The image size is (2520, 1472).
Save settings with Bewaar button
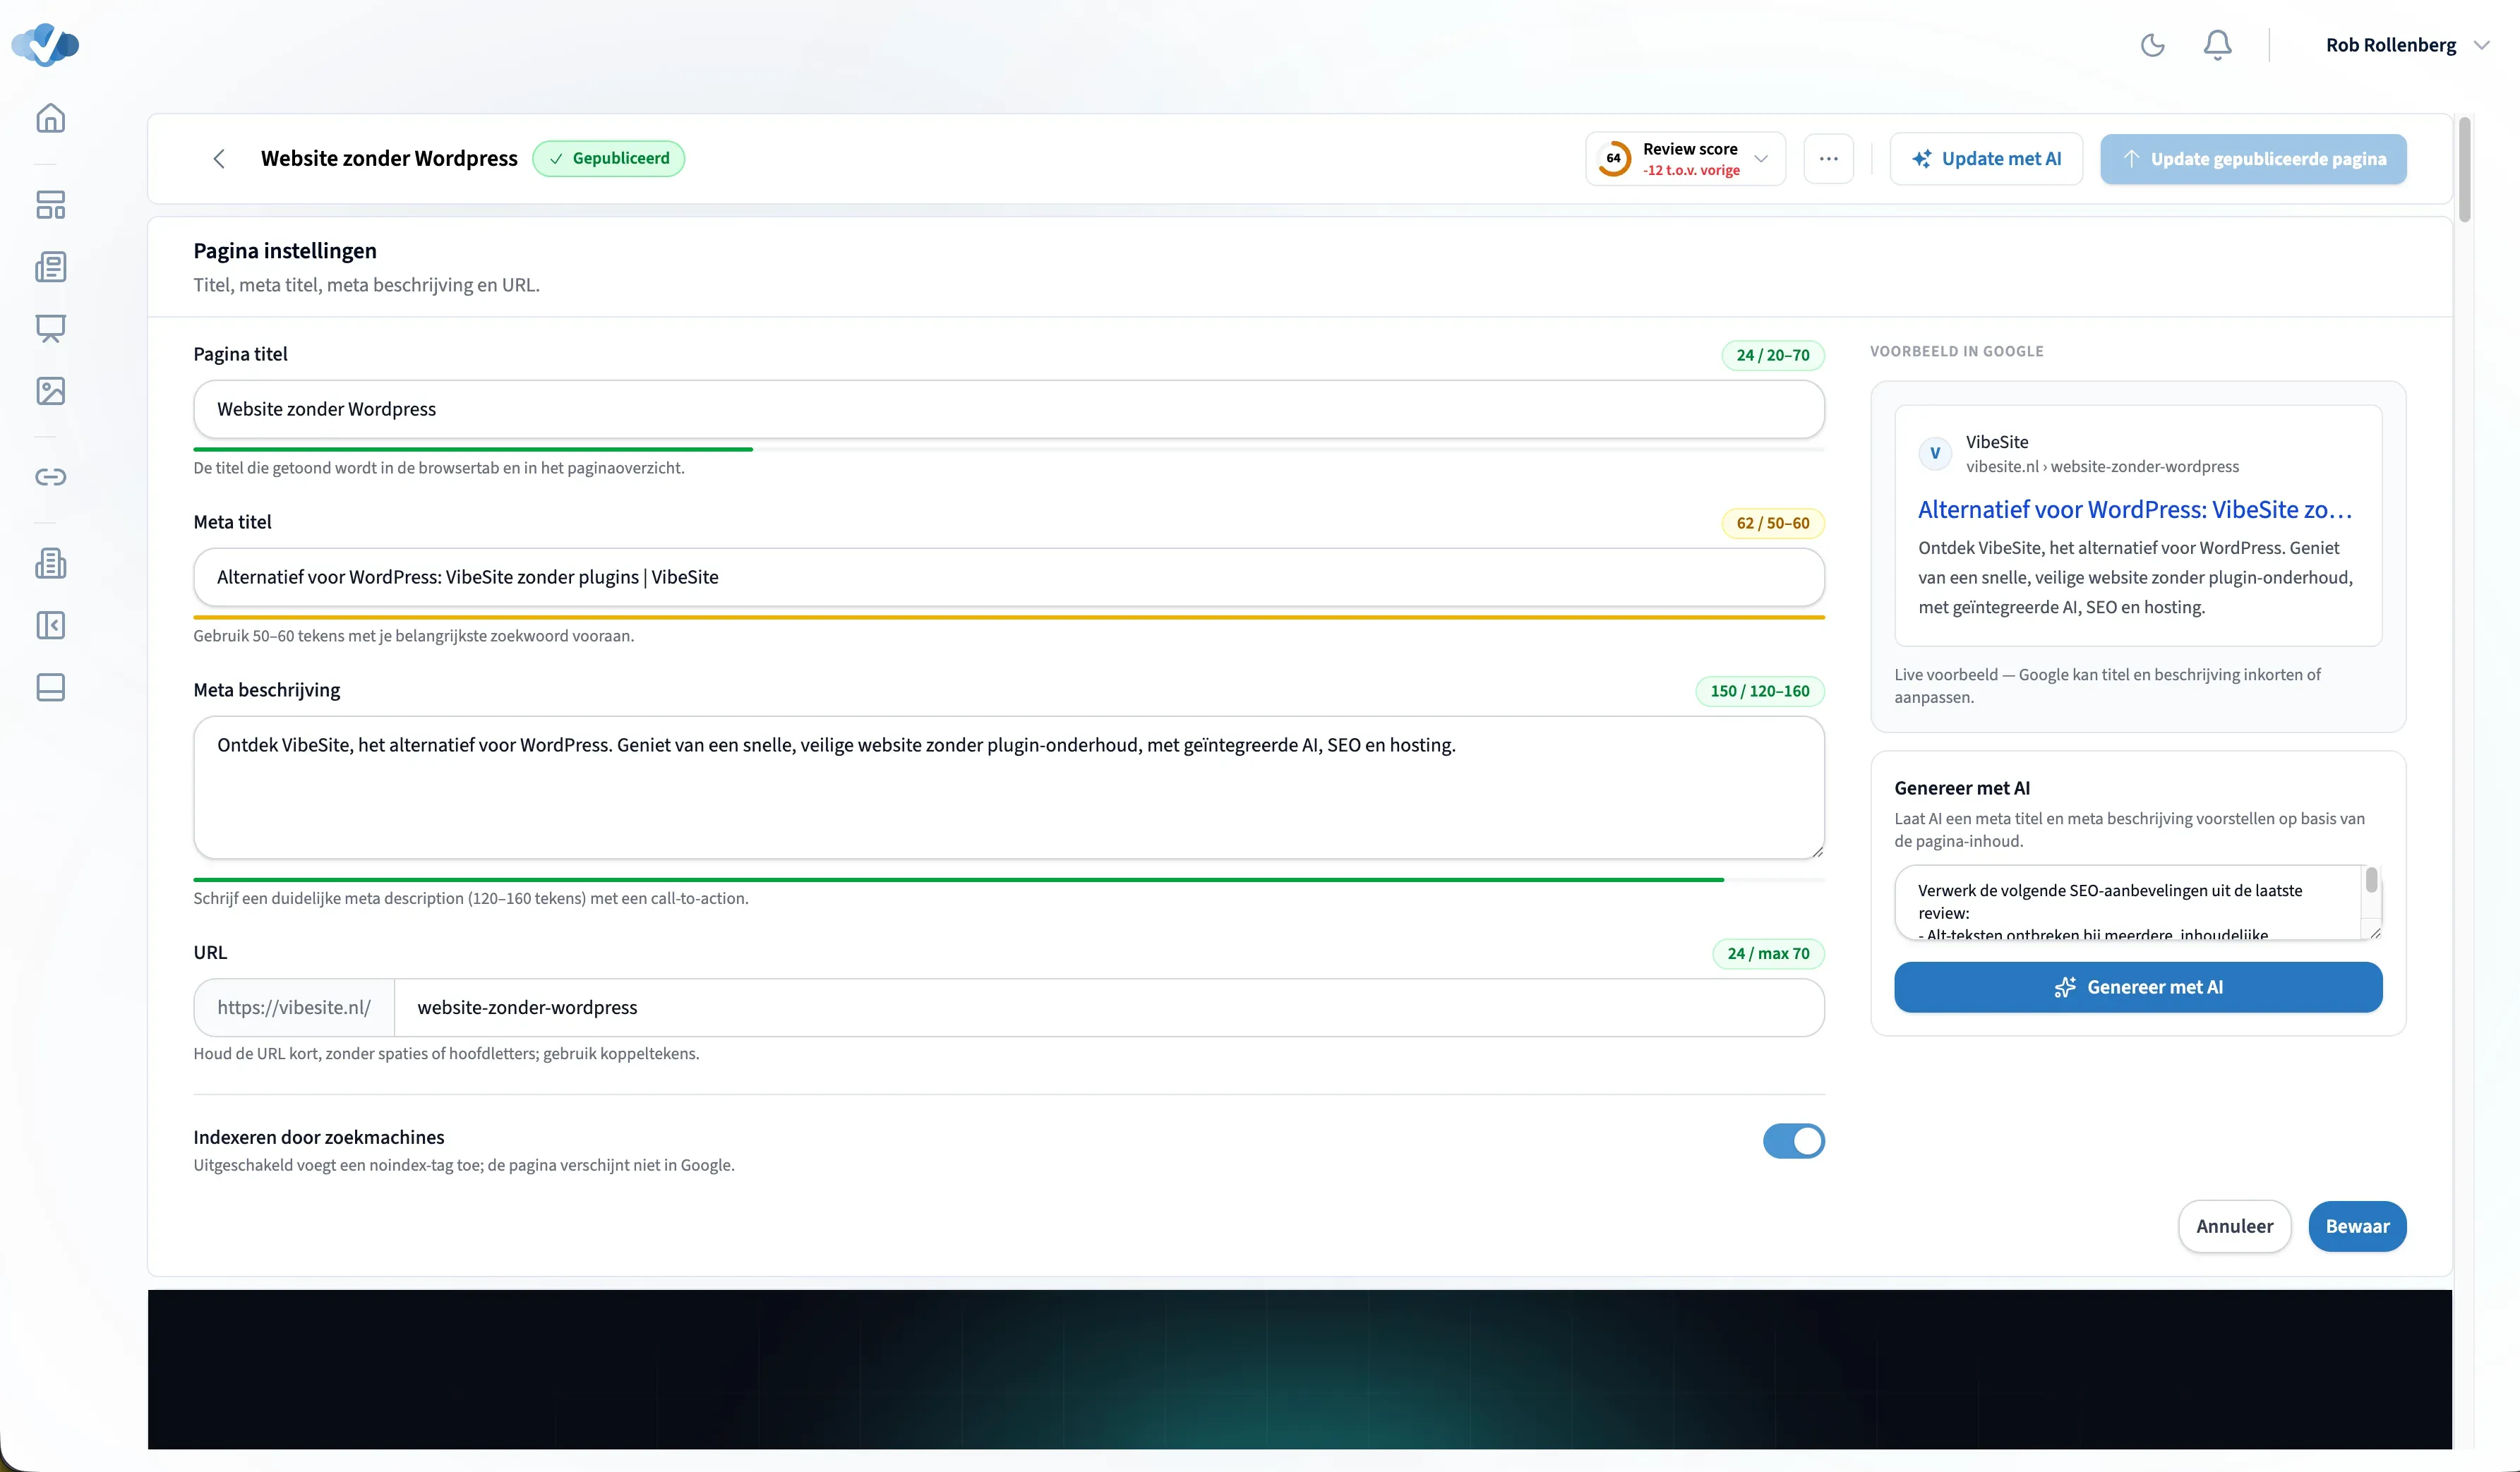pyautogui.click(x=2357, y=1226)
